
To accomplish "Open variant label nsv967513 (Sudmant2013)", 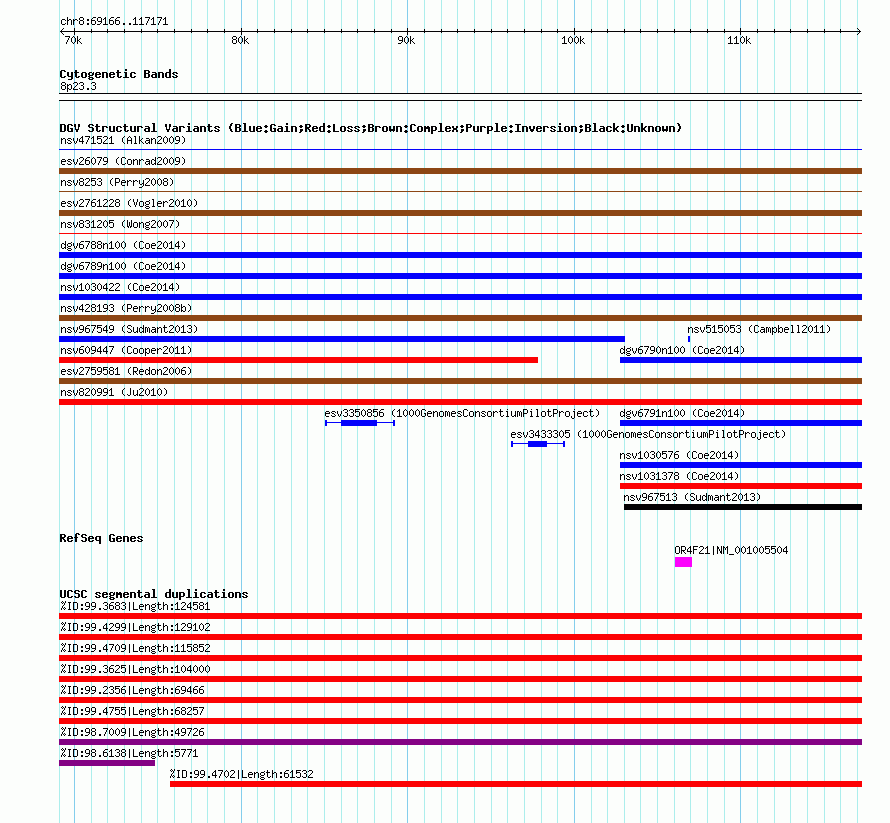I will click(692, 497).
